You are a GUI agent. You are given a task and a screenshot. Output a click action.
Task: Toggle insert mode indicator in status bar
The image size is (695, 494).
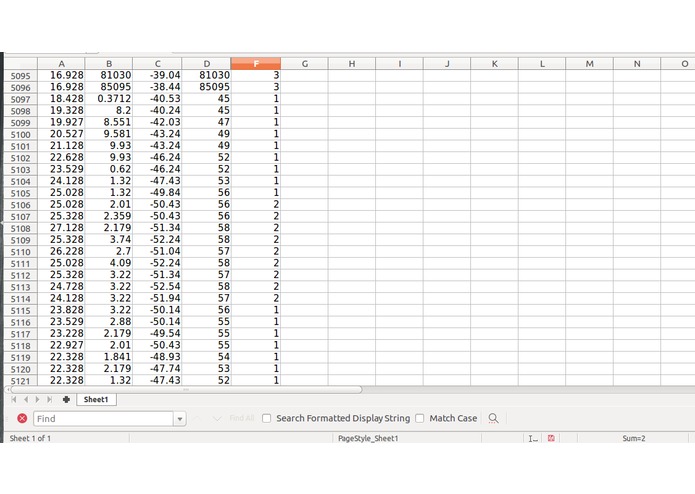533,438
